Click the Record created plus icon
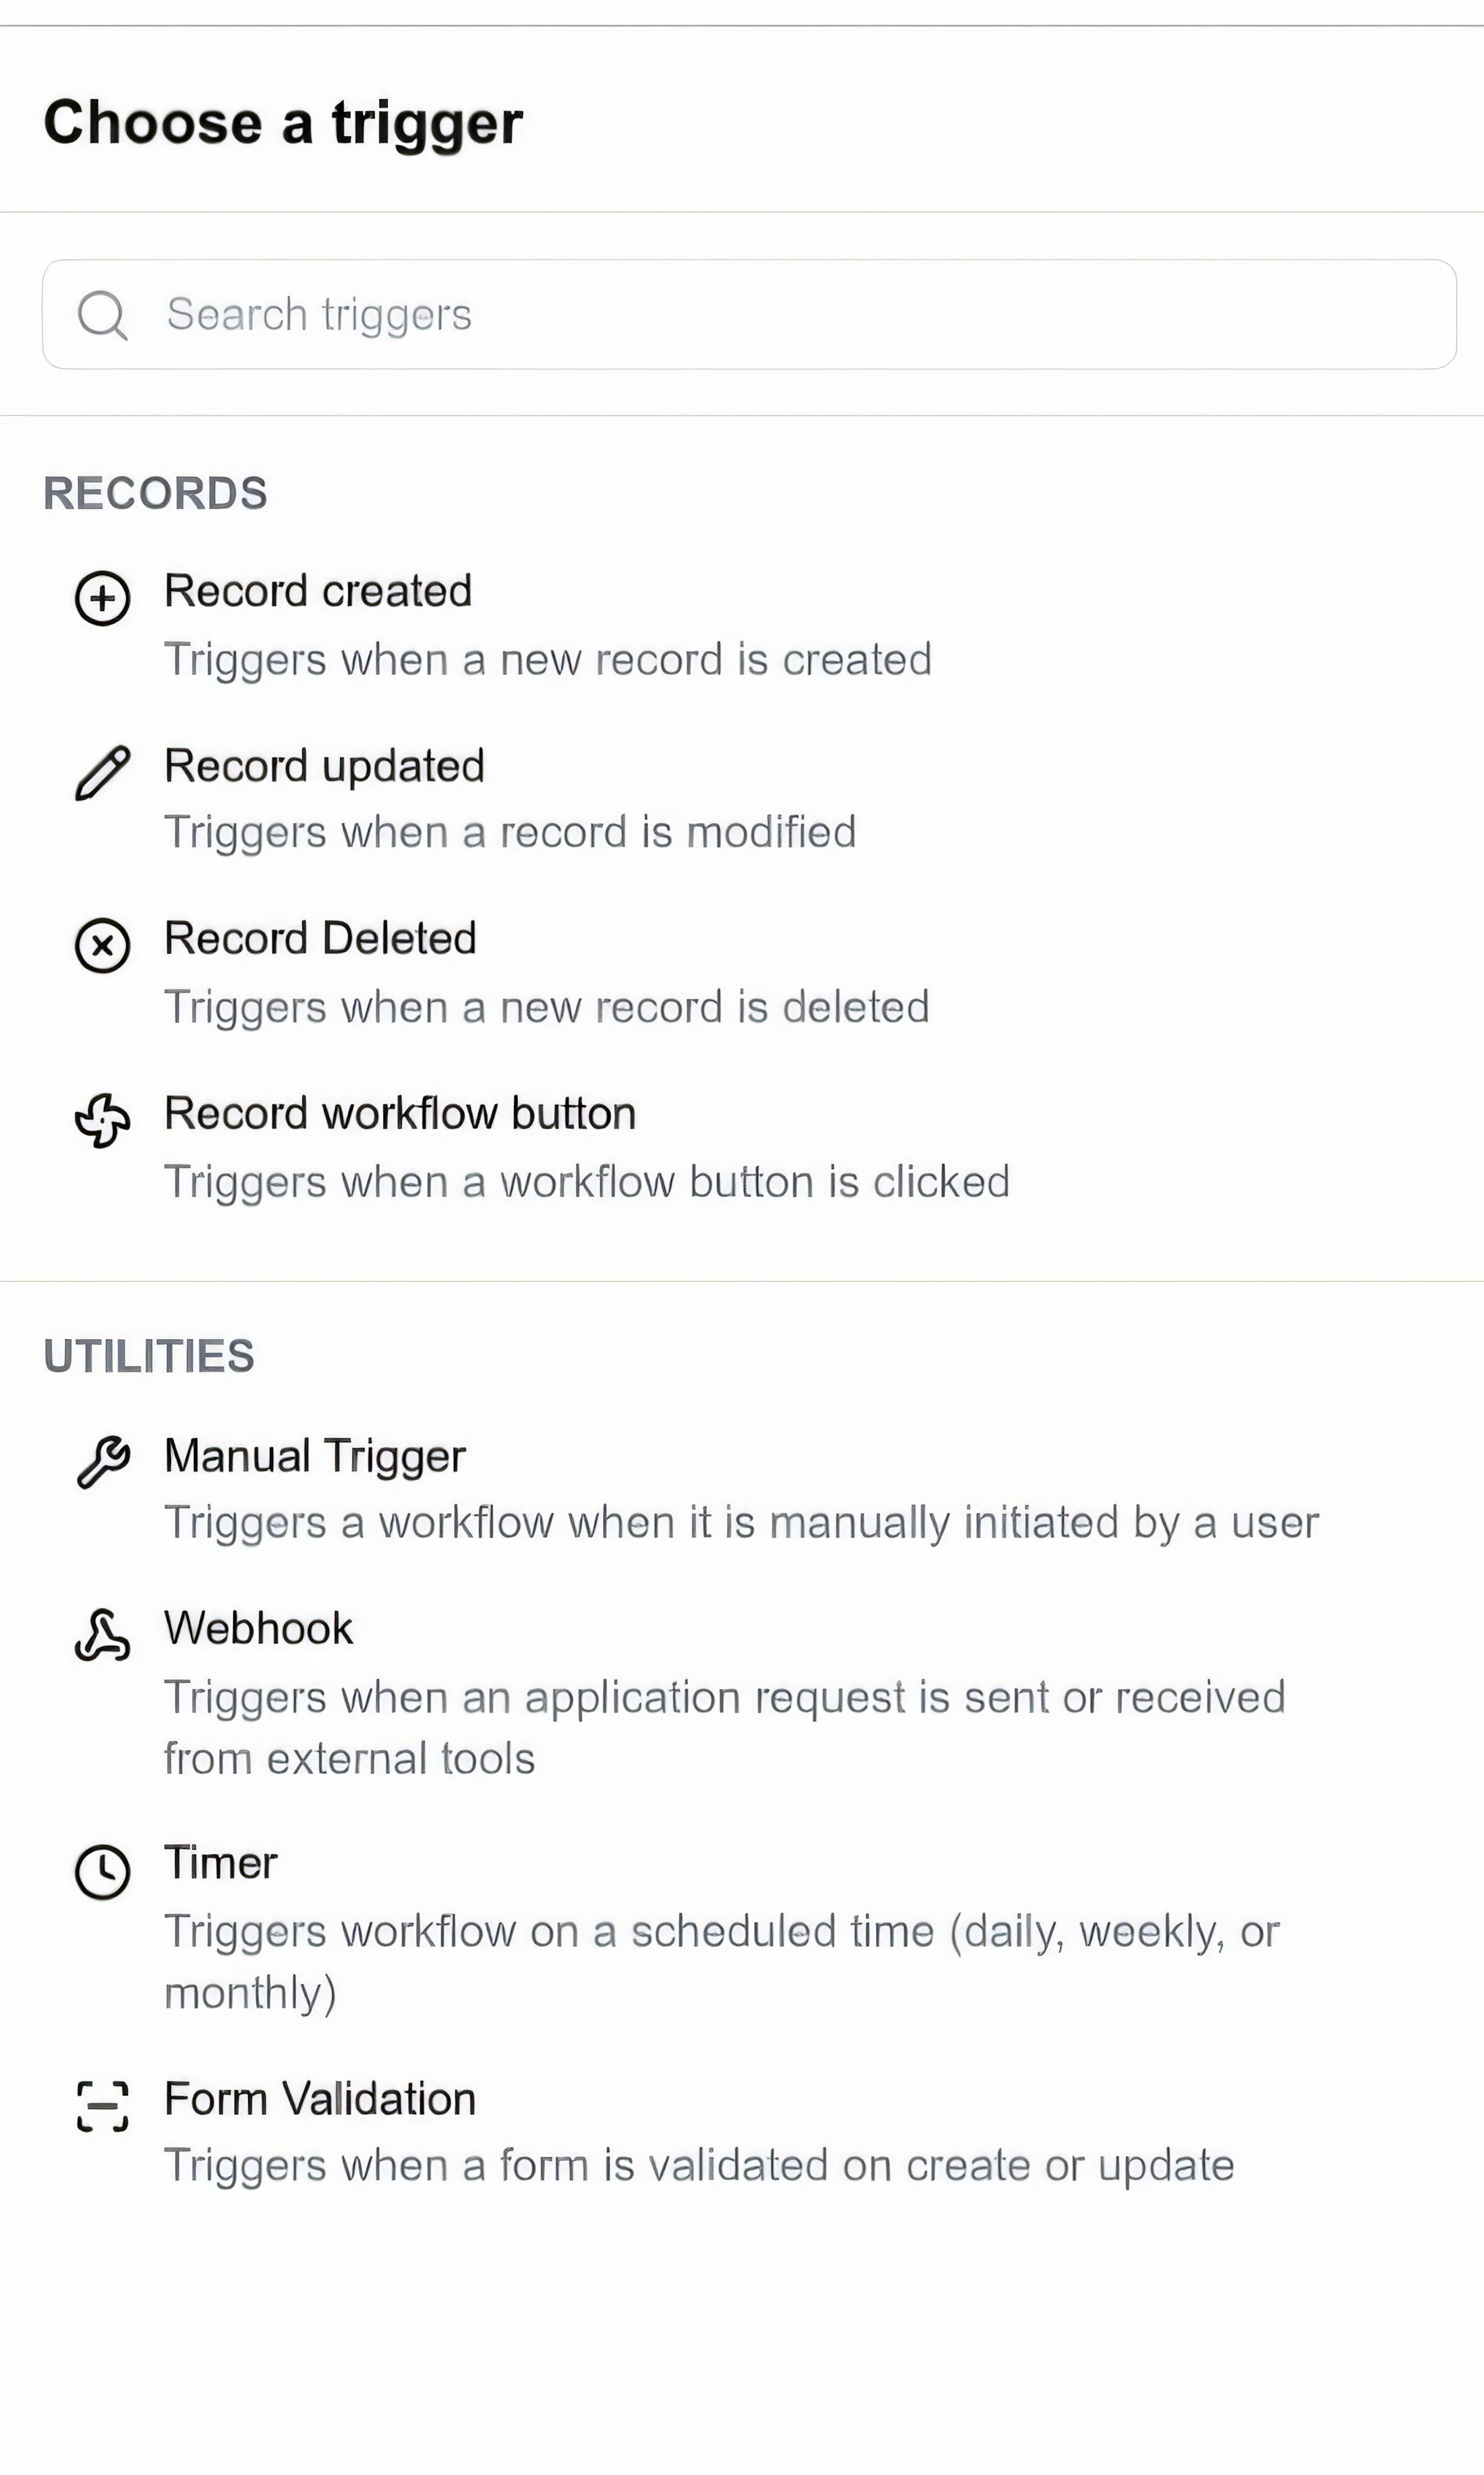 [x=103, y=599]
